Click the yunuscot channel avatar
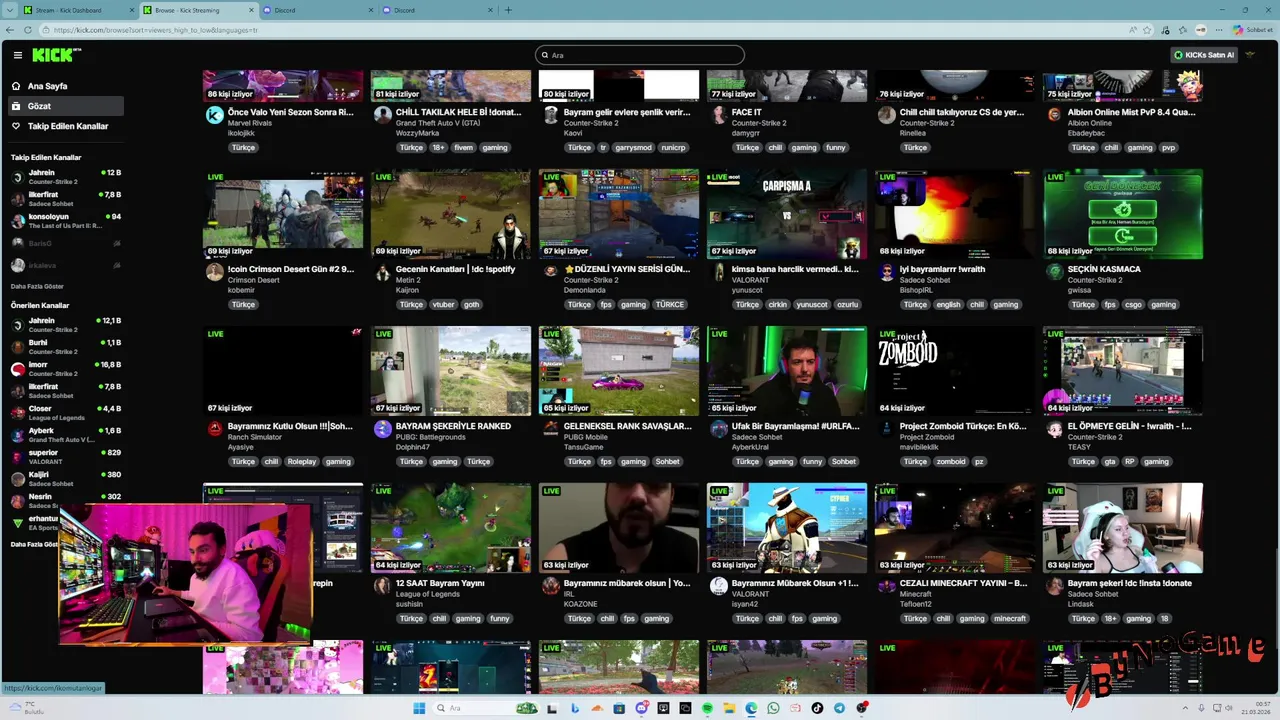 (x=718, y=272)
